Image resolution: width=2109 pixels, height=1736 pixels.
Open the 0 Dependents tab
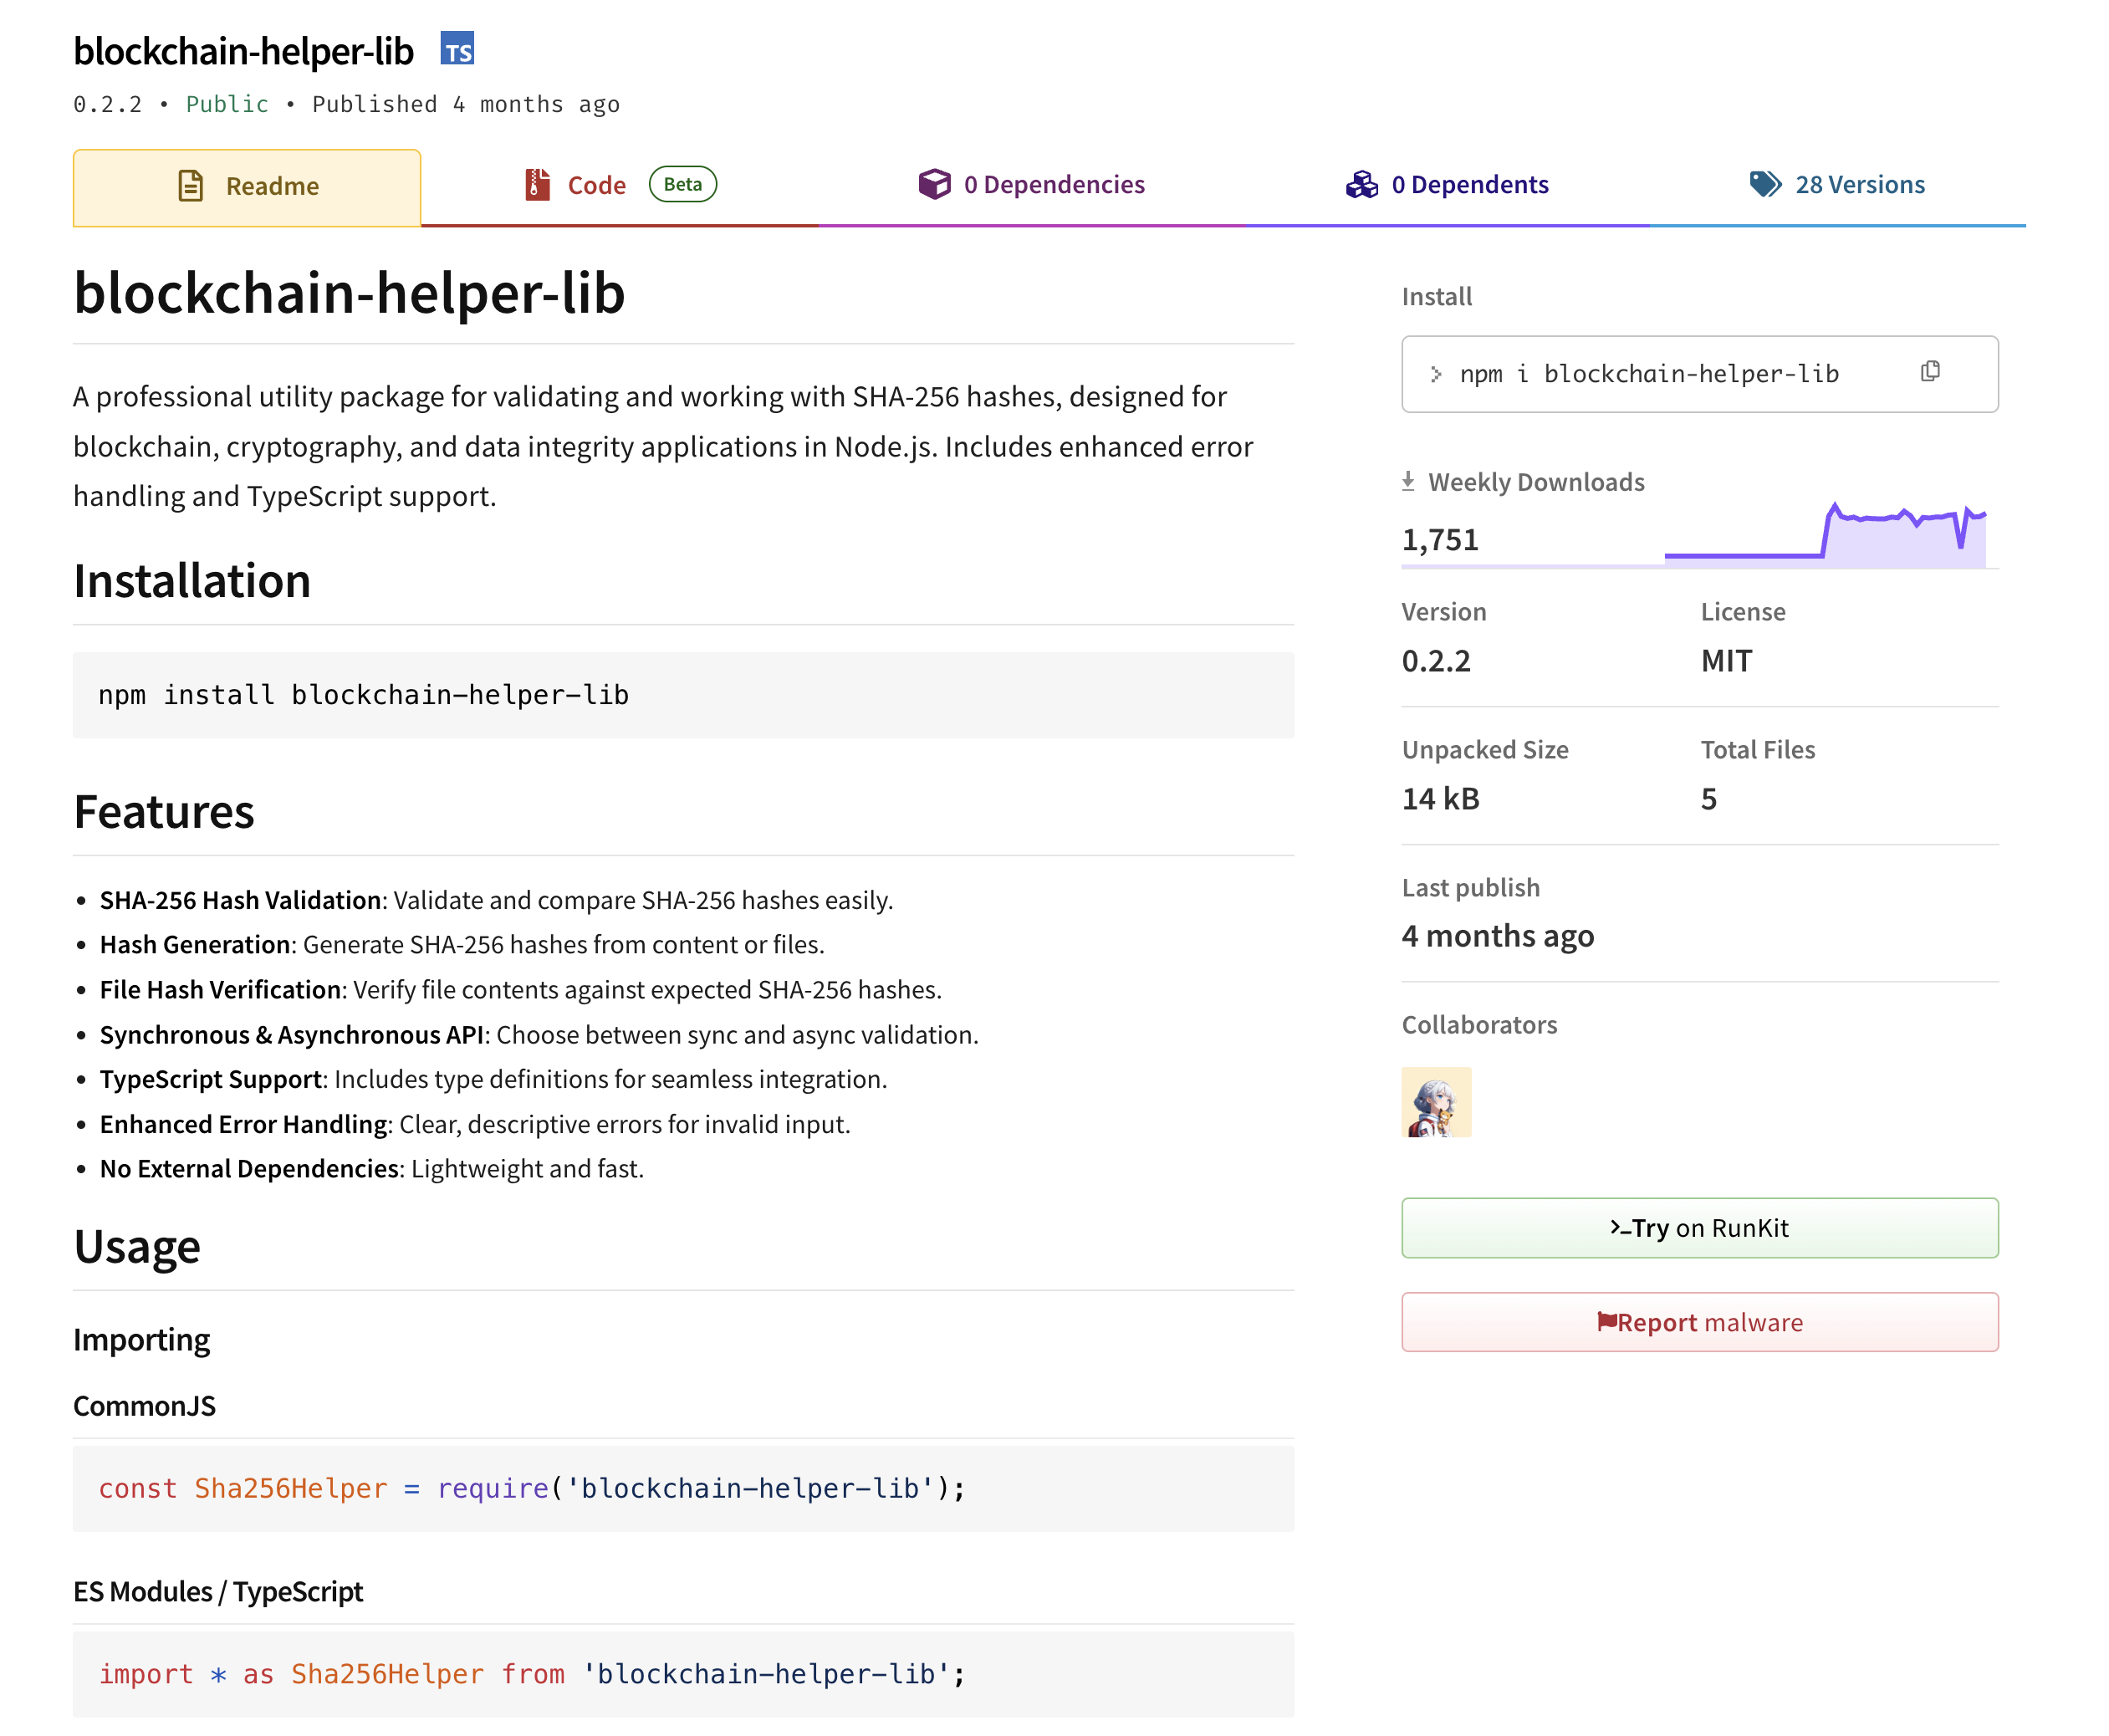point(1469,185)
